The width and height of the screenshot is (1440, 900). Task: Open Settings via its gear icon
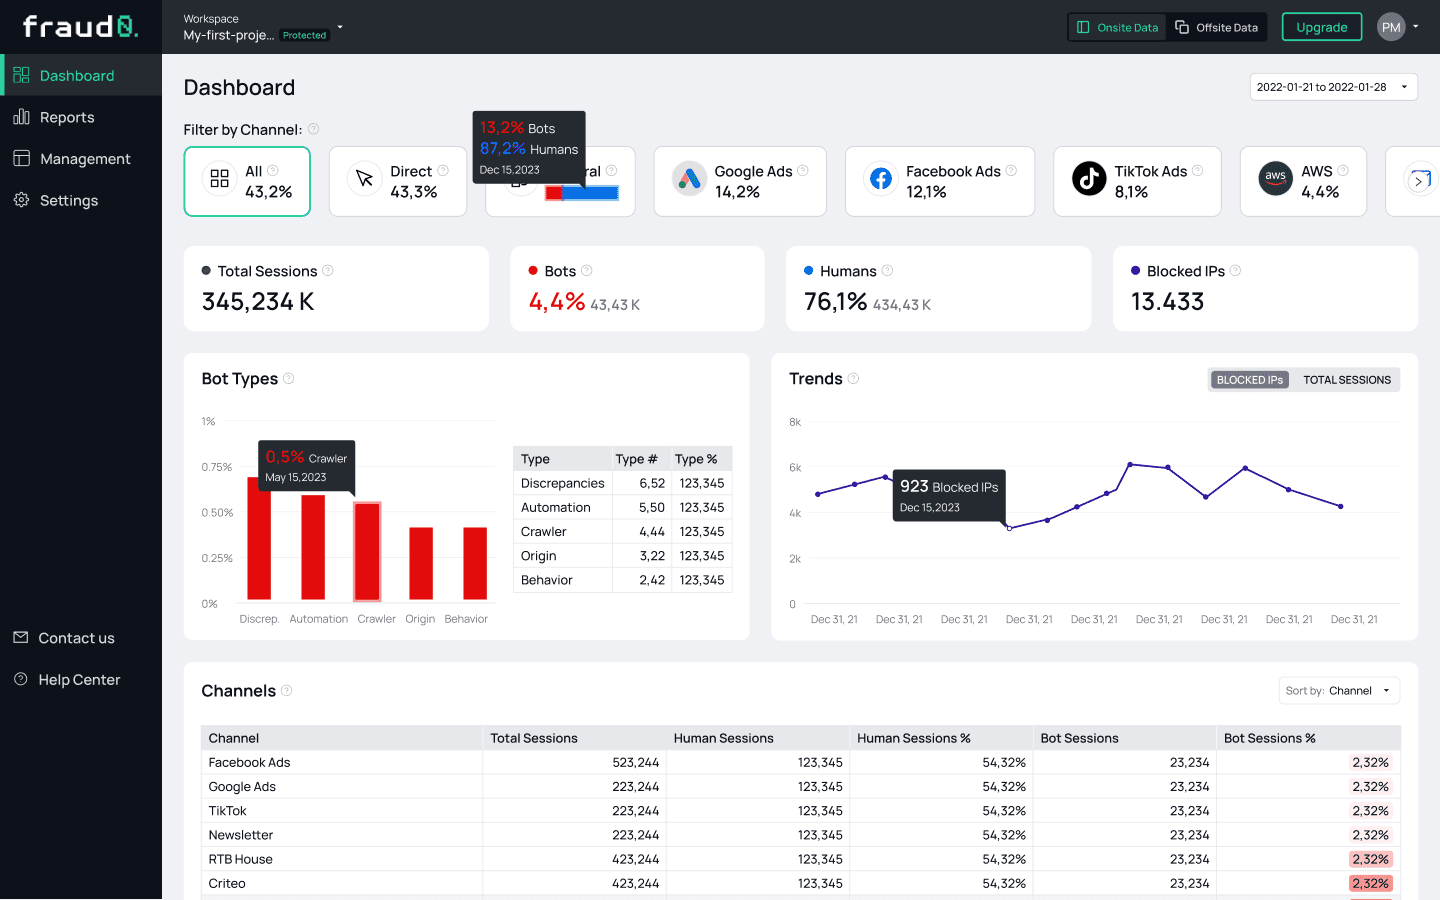pos(20,200)
